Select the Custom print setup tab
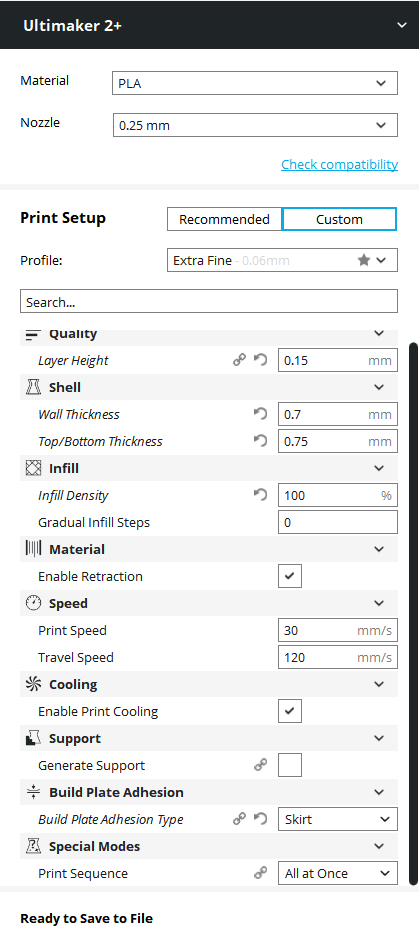419x931 pixels. pos(339,219)
